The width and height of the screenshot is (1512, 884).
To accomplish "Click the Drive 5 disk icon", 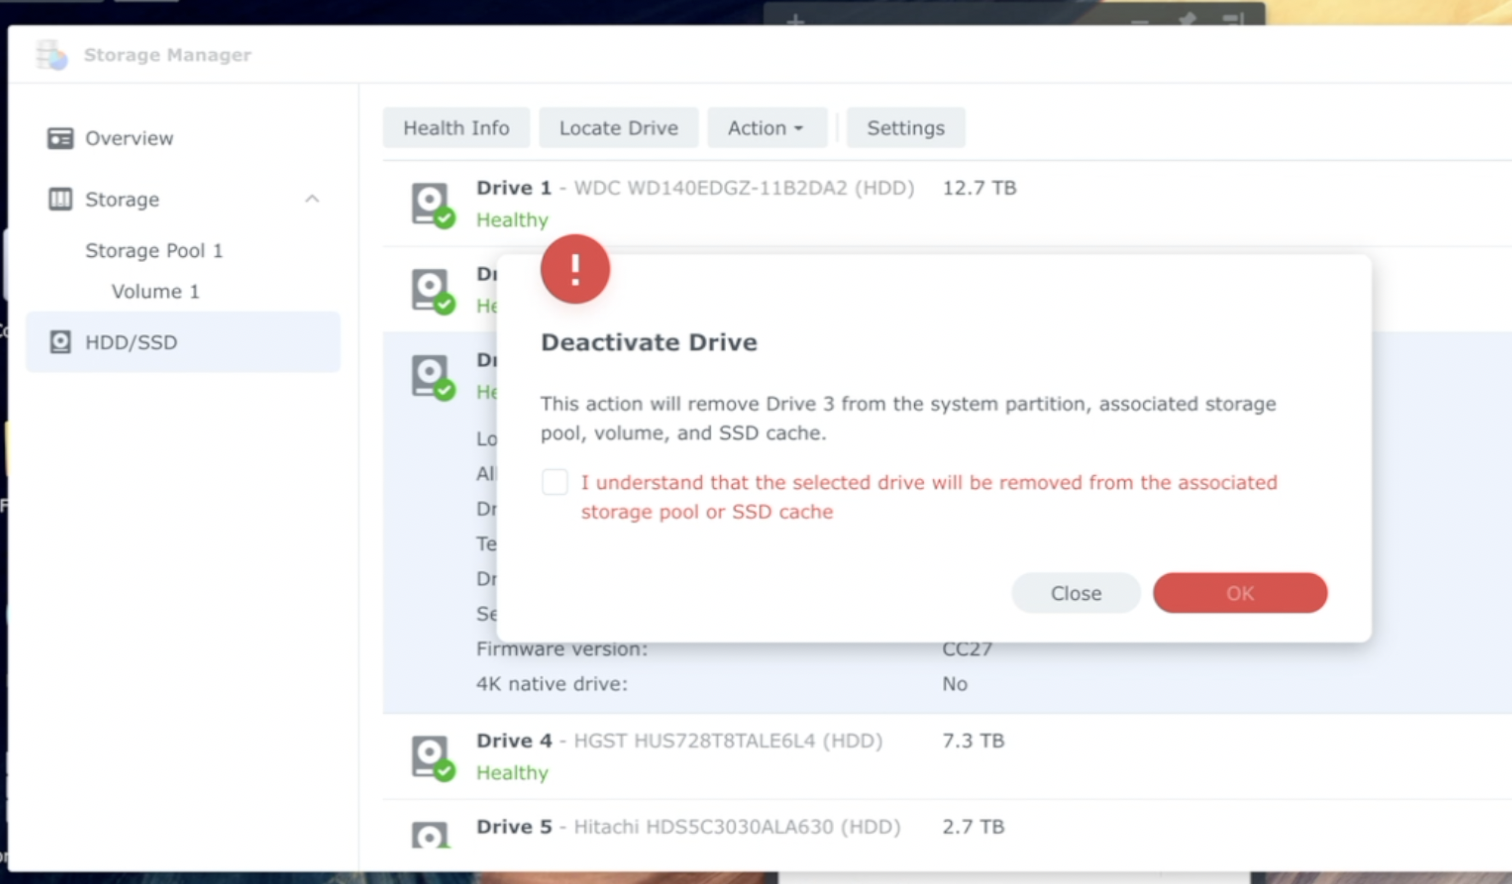I will tap(432, 835).
